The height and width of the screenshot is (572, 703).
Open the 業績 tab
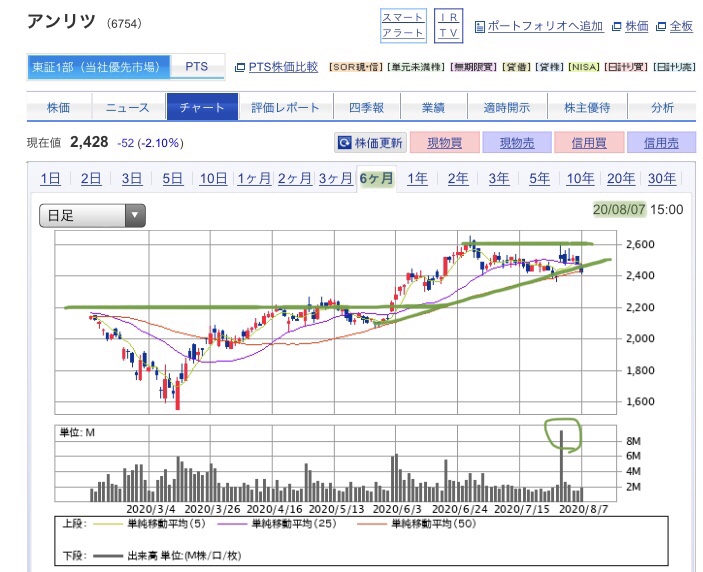click(x=434, y=107)
